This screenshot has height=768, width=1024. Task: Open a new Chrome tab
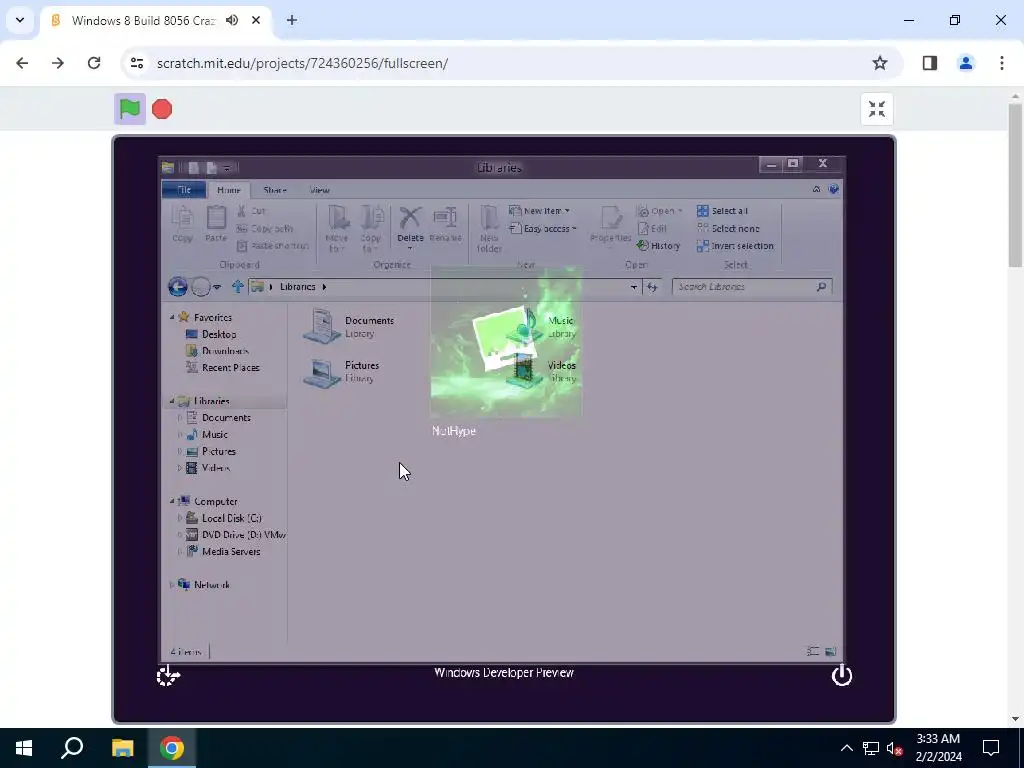tap(292, 20)
